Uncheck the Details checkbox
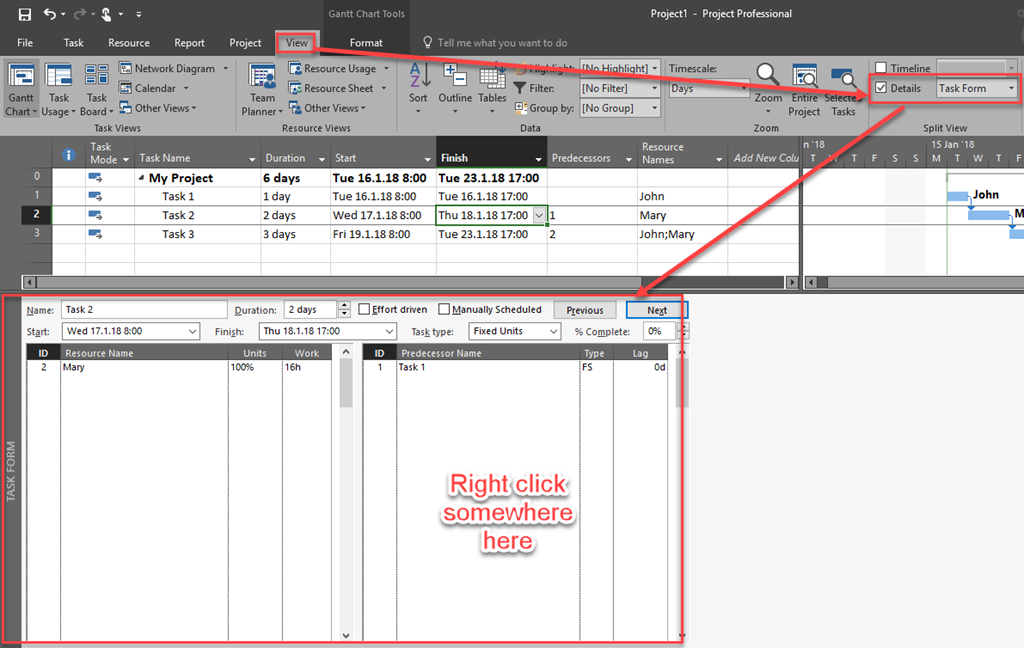1024x648 pixels. (881, 88)
